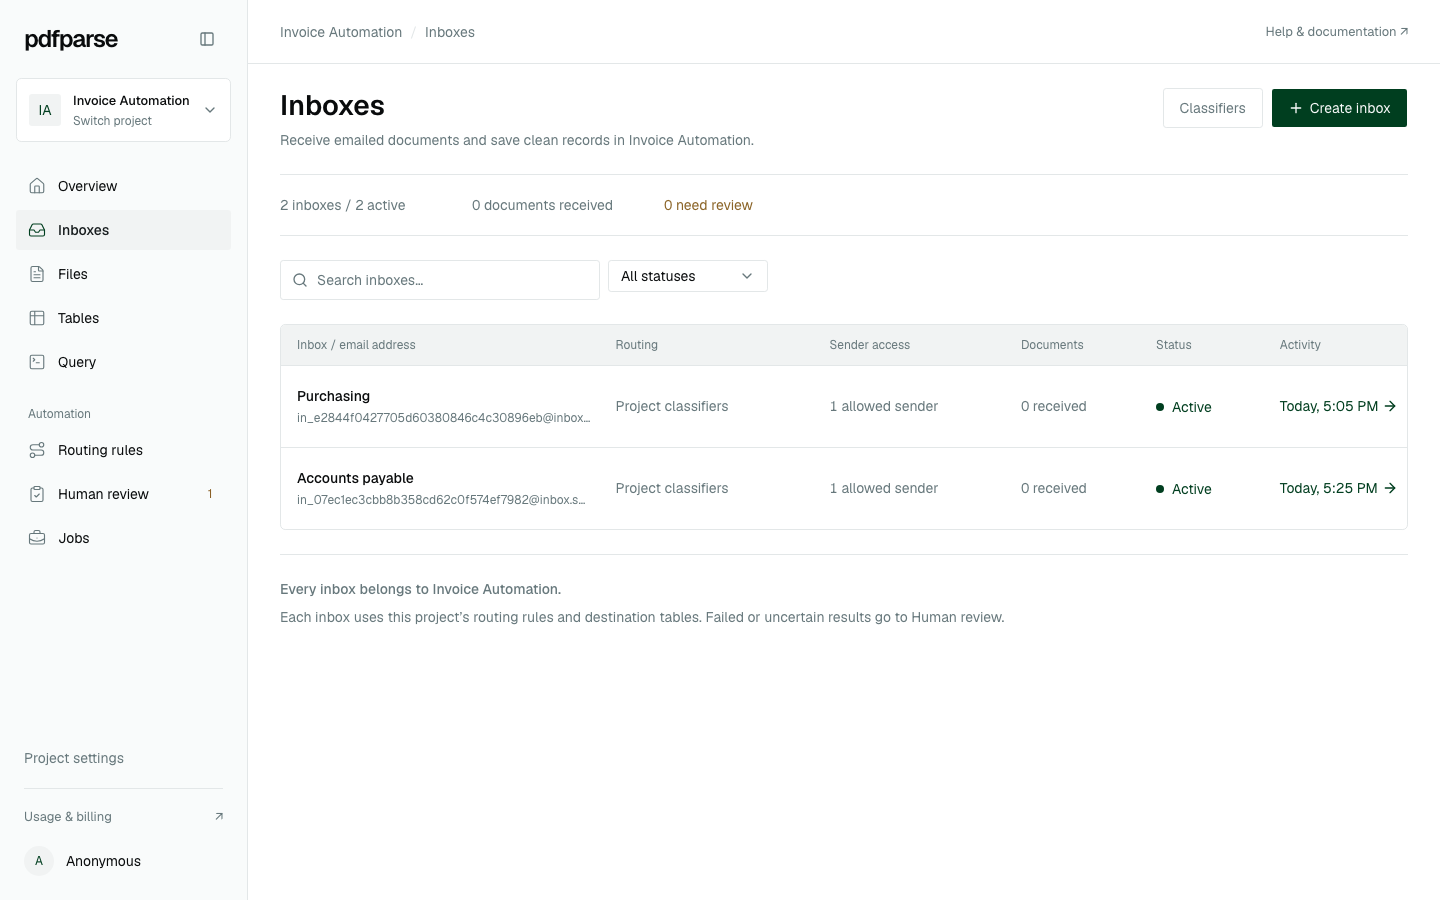This screenshot has width=1440, height=900.
Task: Click the Human review clipboard icon
Action: (37, 494)
